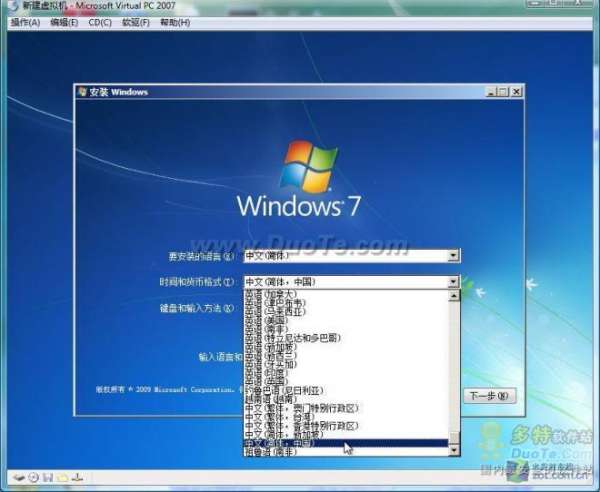600x492 pixels.
Task: Open the 软驱(F) floppy menu
Action: click(135, 23)
